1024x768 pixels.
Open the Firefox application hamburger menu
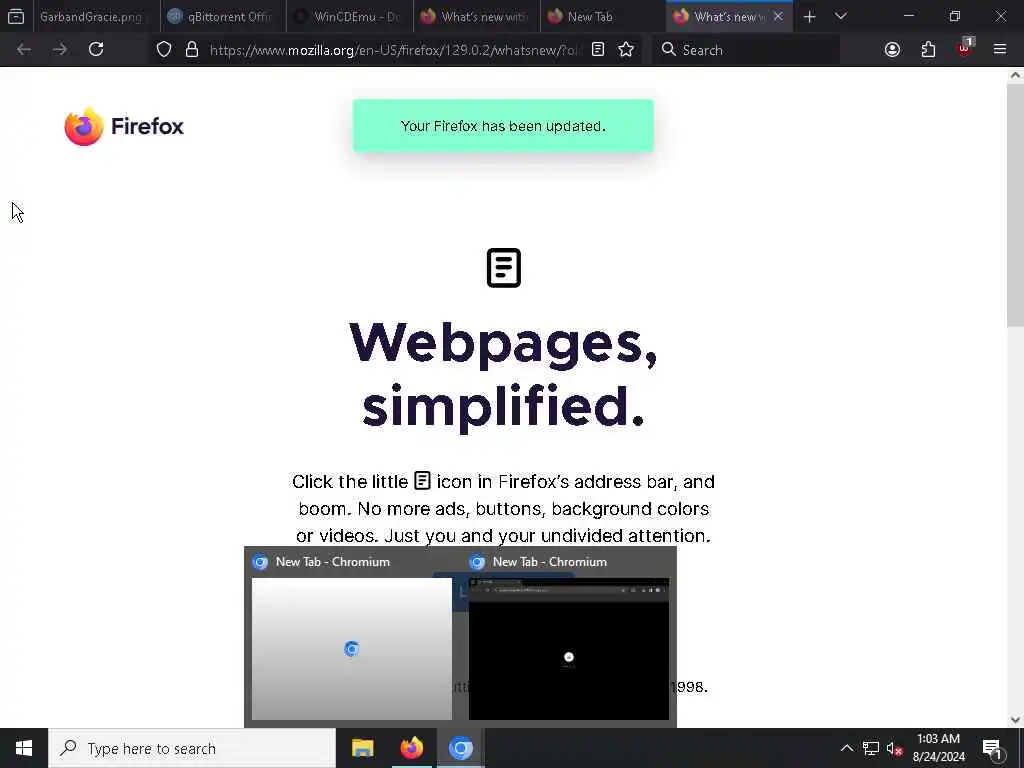click(999, 50)
